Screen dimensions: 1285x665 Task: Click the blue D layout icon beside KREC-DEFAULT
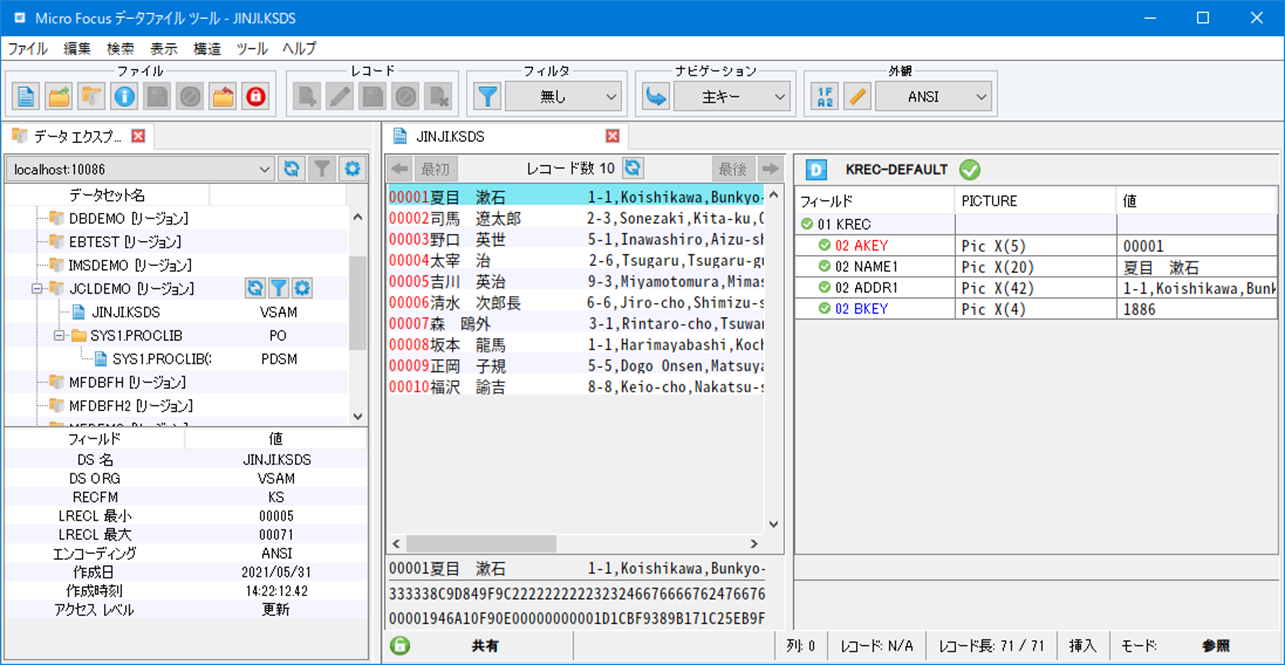[x=816, y=169]
